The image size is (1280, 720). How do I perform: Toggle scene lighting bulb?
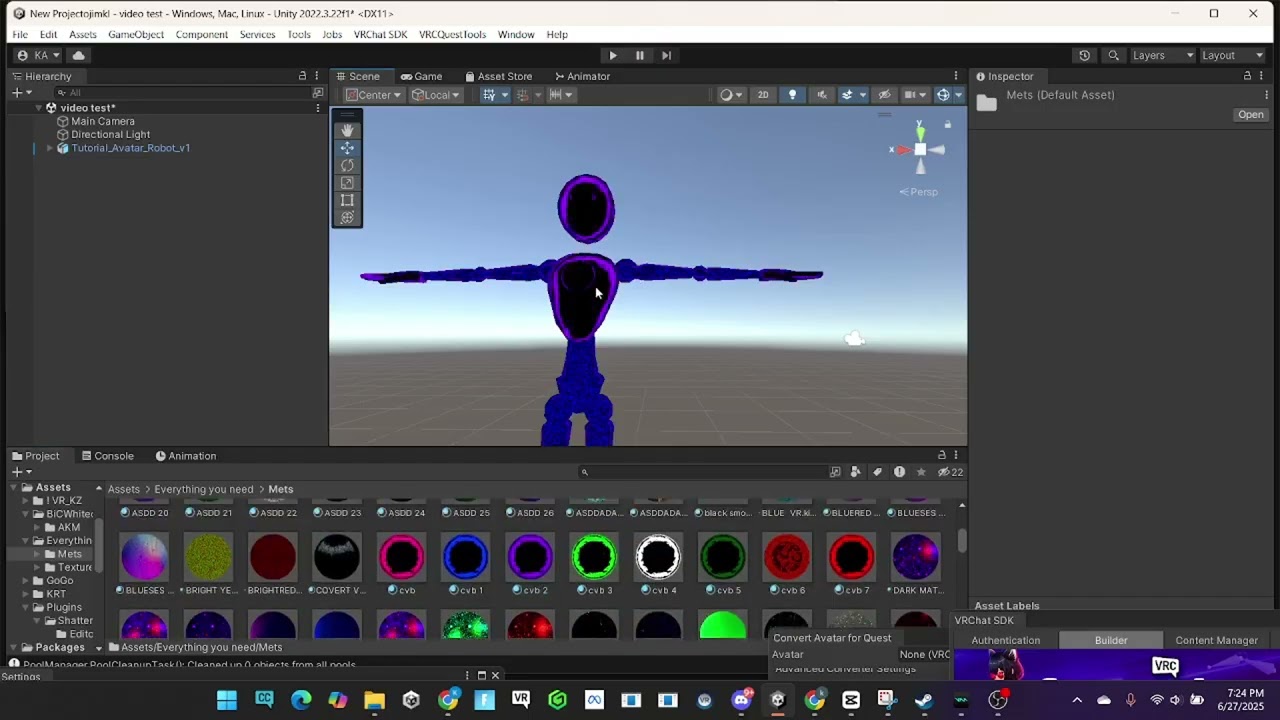click(x=792, y=95)
